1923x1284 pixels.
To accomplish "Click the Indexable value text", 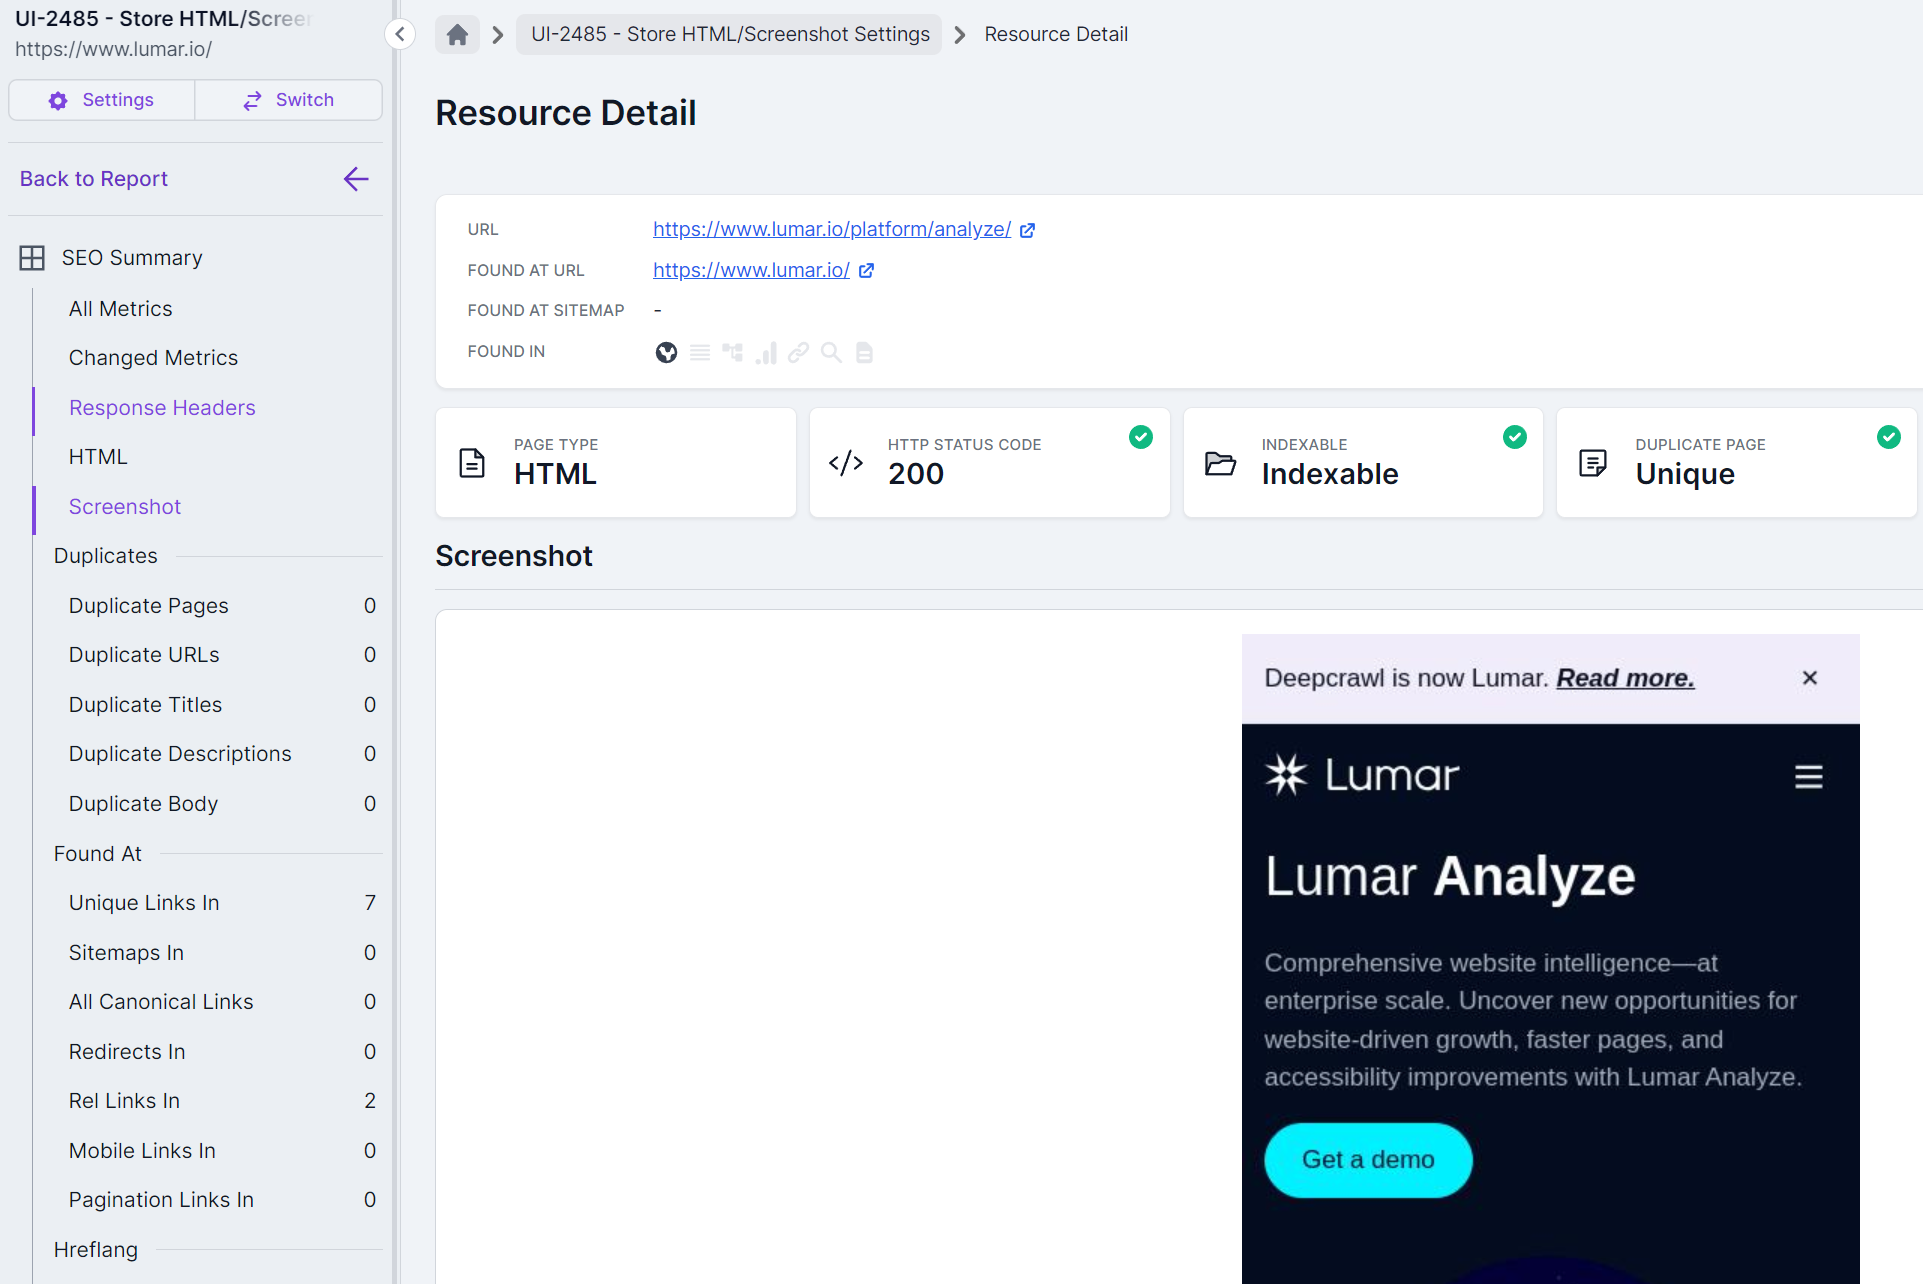I will pyautogui.click(x=1330, y=474).
